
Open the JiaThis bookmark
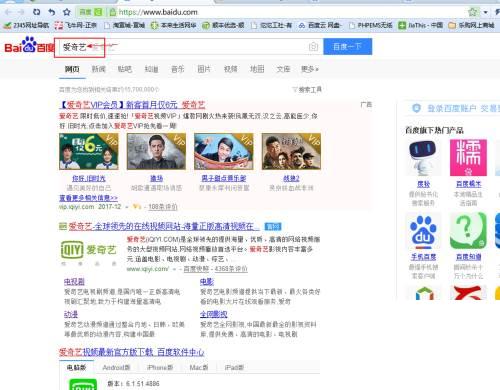point(421,25)
